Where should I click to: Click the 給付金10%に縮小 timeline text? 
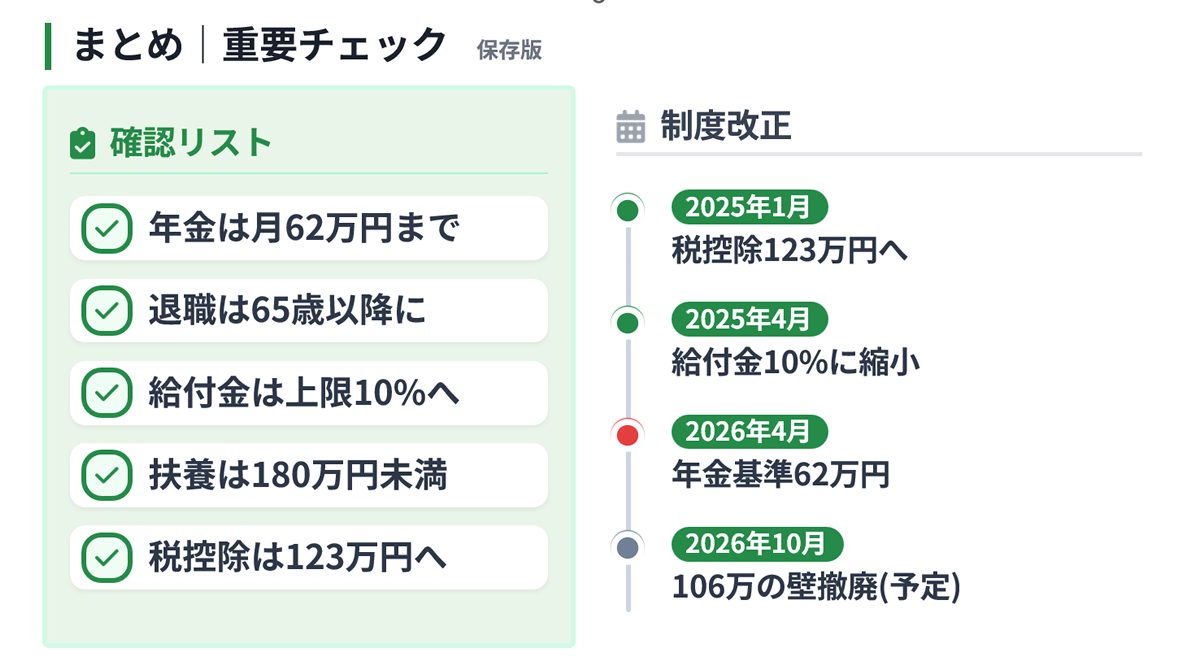coord(795,362)
